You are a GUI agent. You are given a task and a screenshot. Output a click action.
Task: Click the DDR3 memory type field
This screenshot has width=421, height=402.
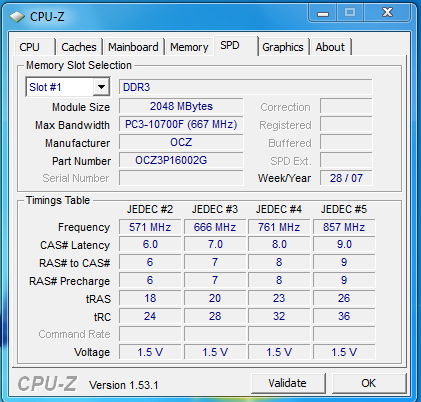coord(245,87)
